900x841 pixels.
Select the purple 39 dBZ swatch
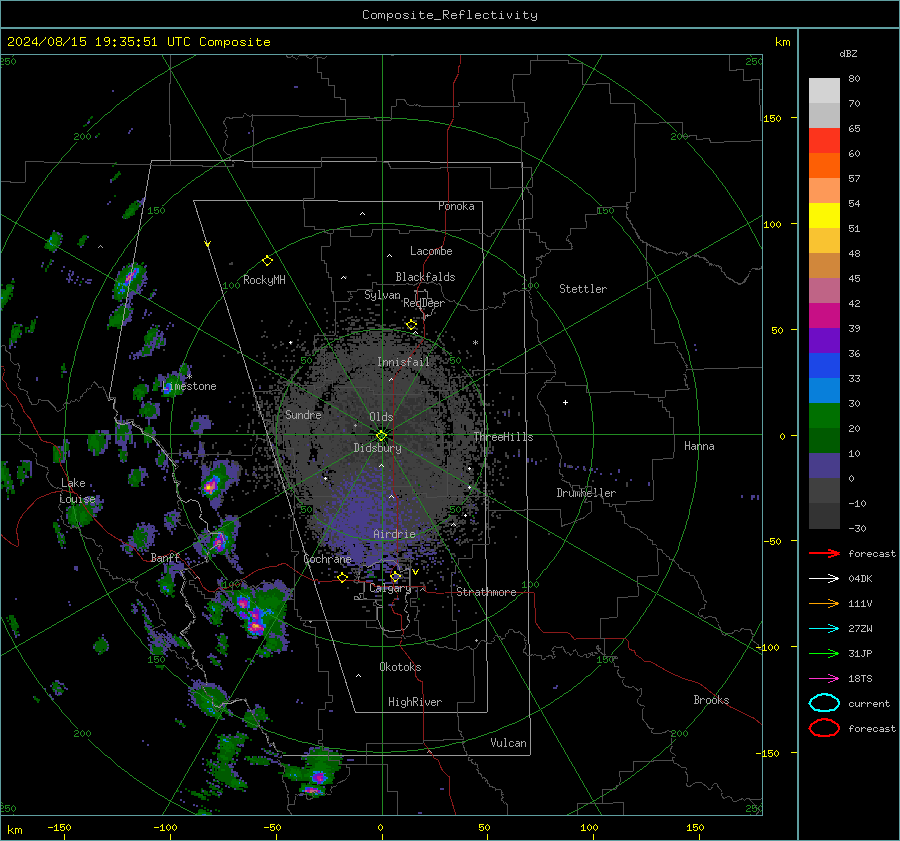point(824,340)
